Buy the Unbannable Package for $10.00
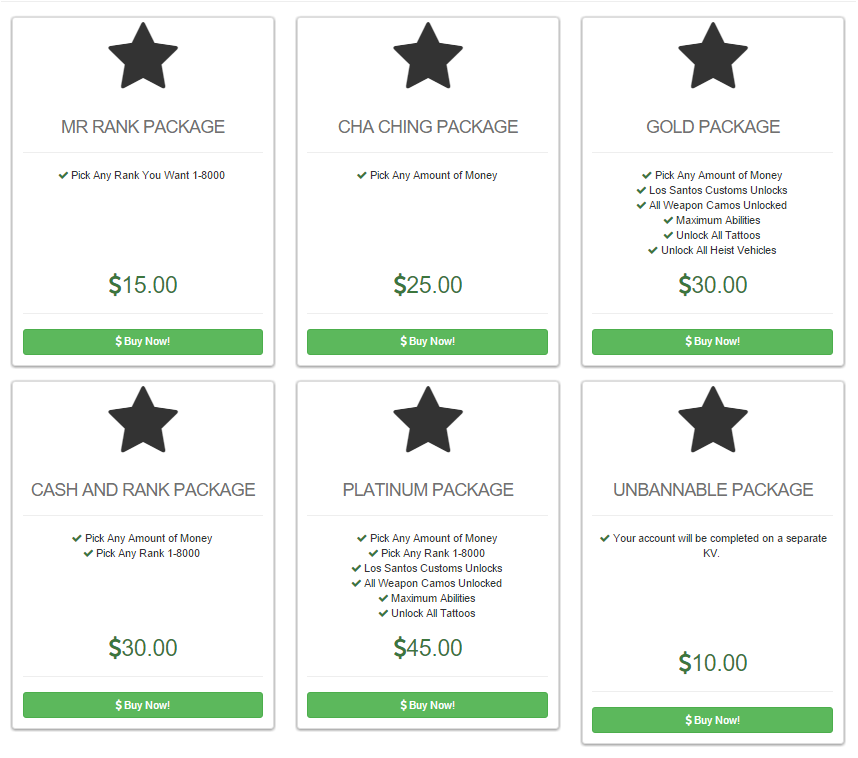Viewport: 858px width, 758px height. (x=712, y=720)
